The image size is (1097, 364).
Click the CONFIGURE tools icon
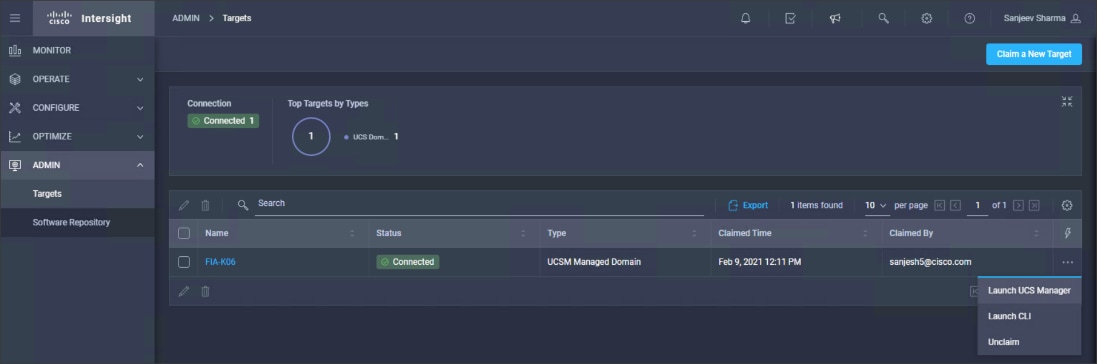tap(15, 108)
